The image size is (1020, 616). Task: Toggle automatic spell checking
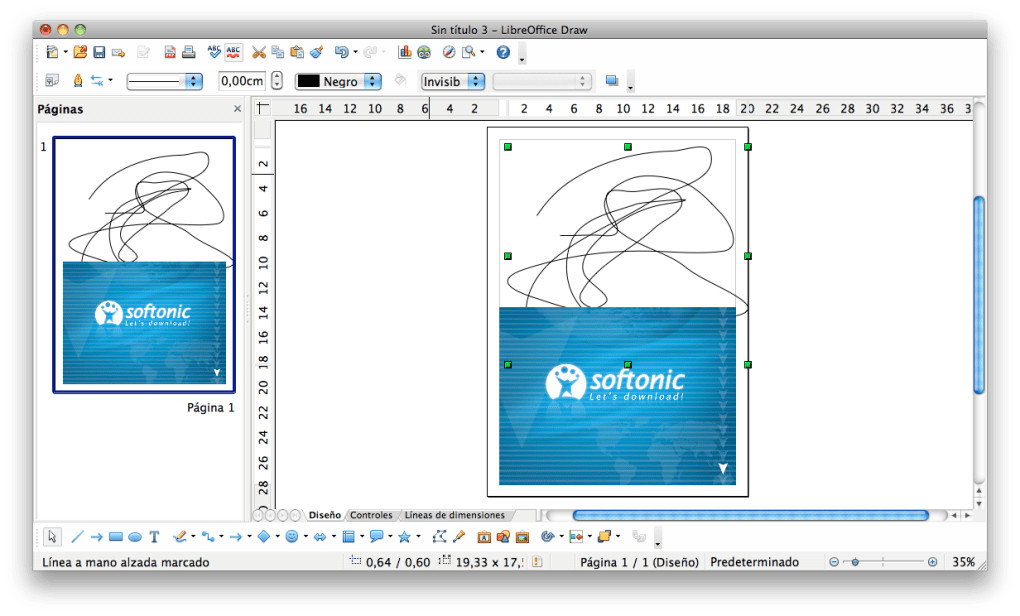point(233,52)
